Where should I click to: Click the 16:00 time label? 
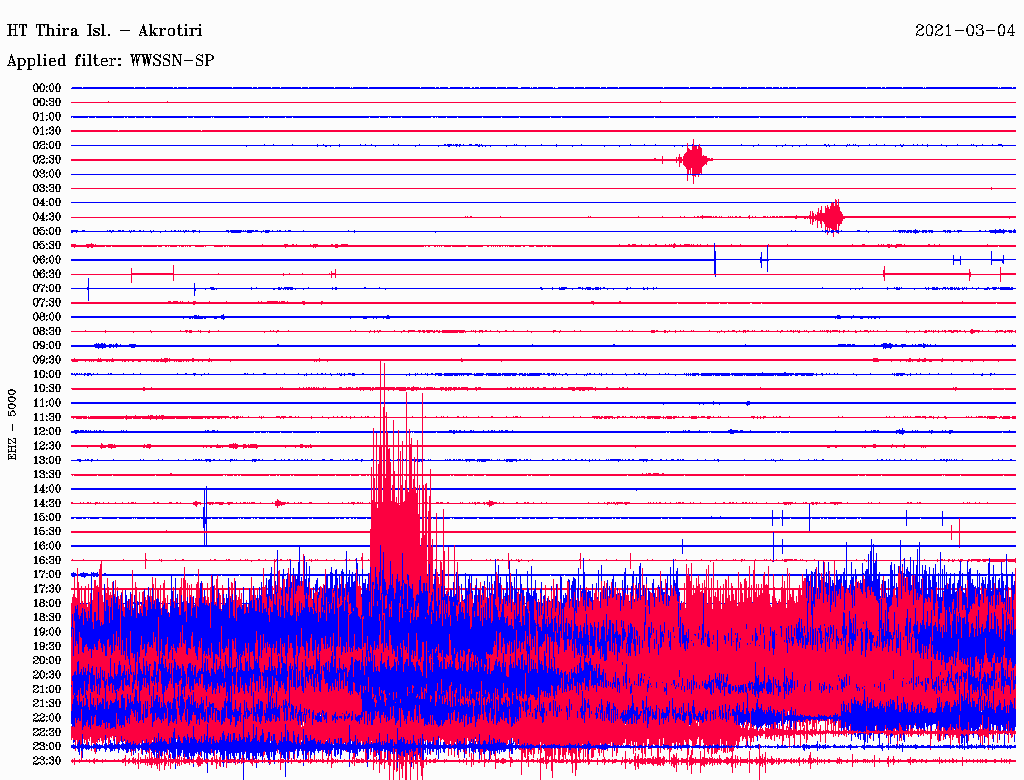pyautogui.click(x=47, y=546)
